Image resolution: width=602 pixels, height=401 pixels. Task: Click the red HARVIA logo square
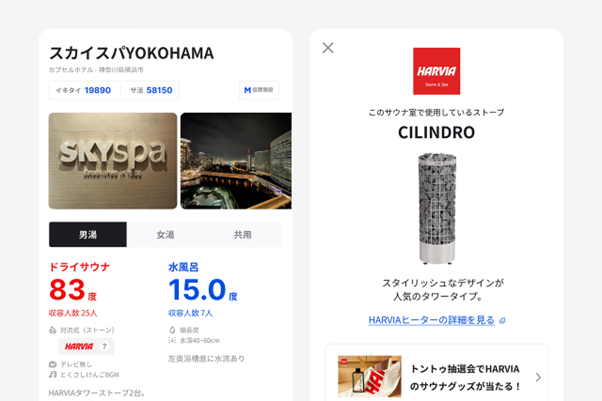point(436,71)
